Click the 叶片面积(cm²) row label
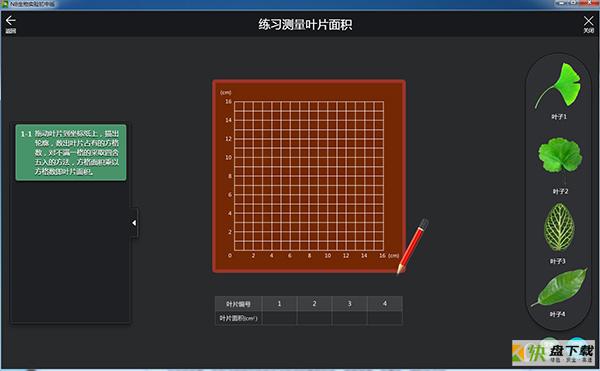Image resolution: width=600 pixels, height=371 pixels. pos(238,318)
